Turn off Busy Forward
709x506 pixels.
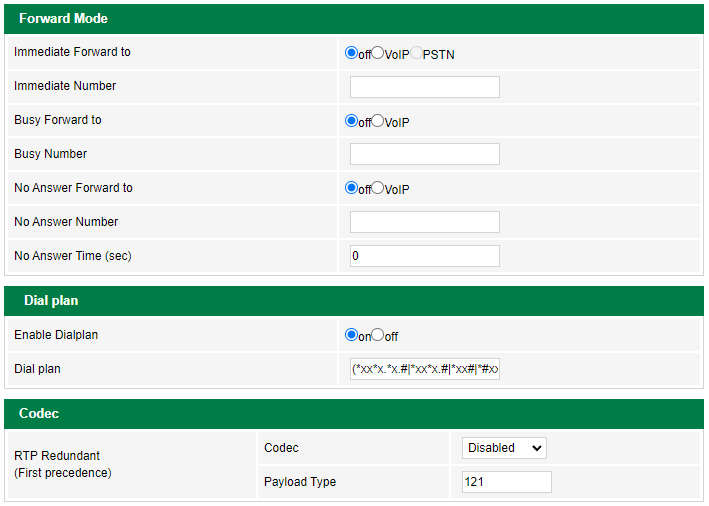pyautogui.click(x=351, y=121)
